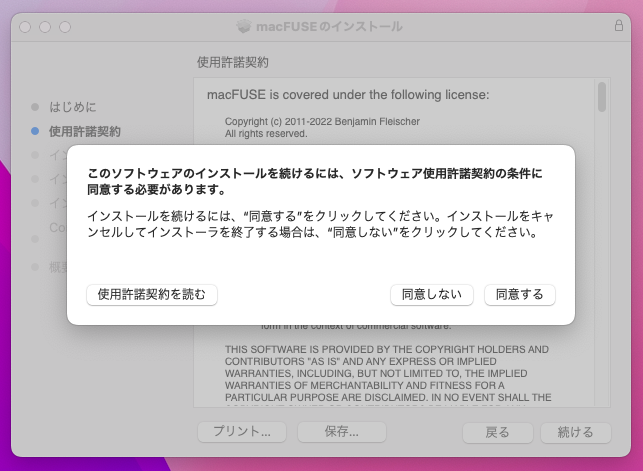Click the lock icon in the title bar

[618, 25]
